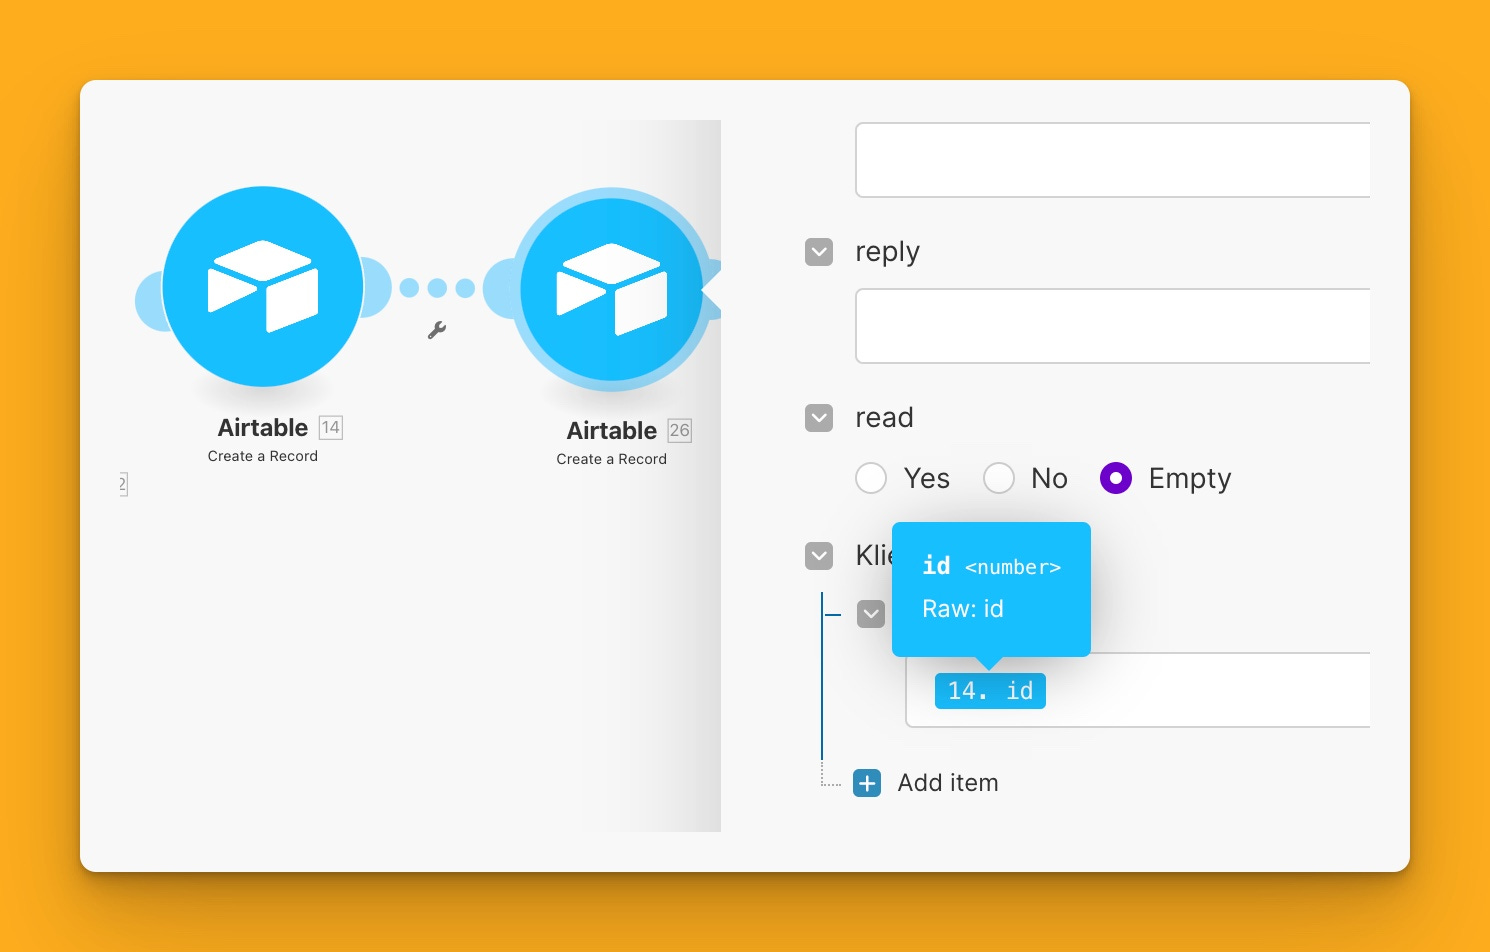
Task: Select the Yes radio button
Action: click(x=871, y=478)
